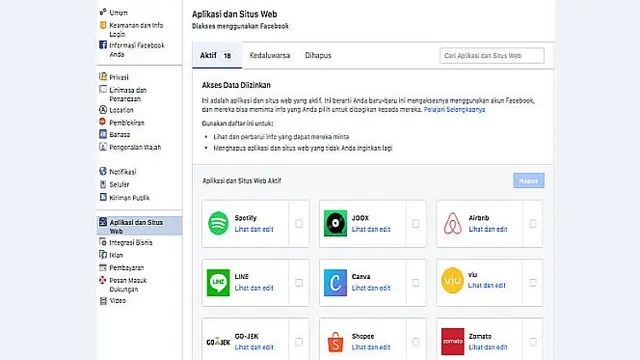Click the Keamanan dan Info Login shield icon
Viewport: 640px width, 360px height.
[x=103, y=25]
